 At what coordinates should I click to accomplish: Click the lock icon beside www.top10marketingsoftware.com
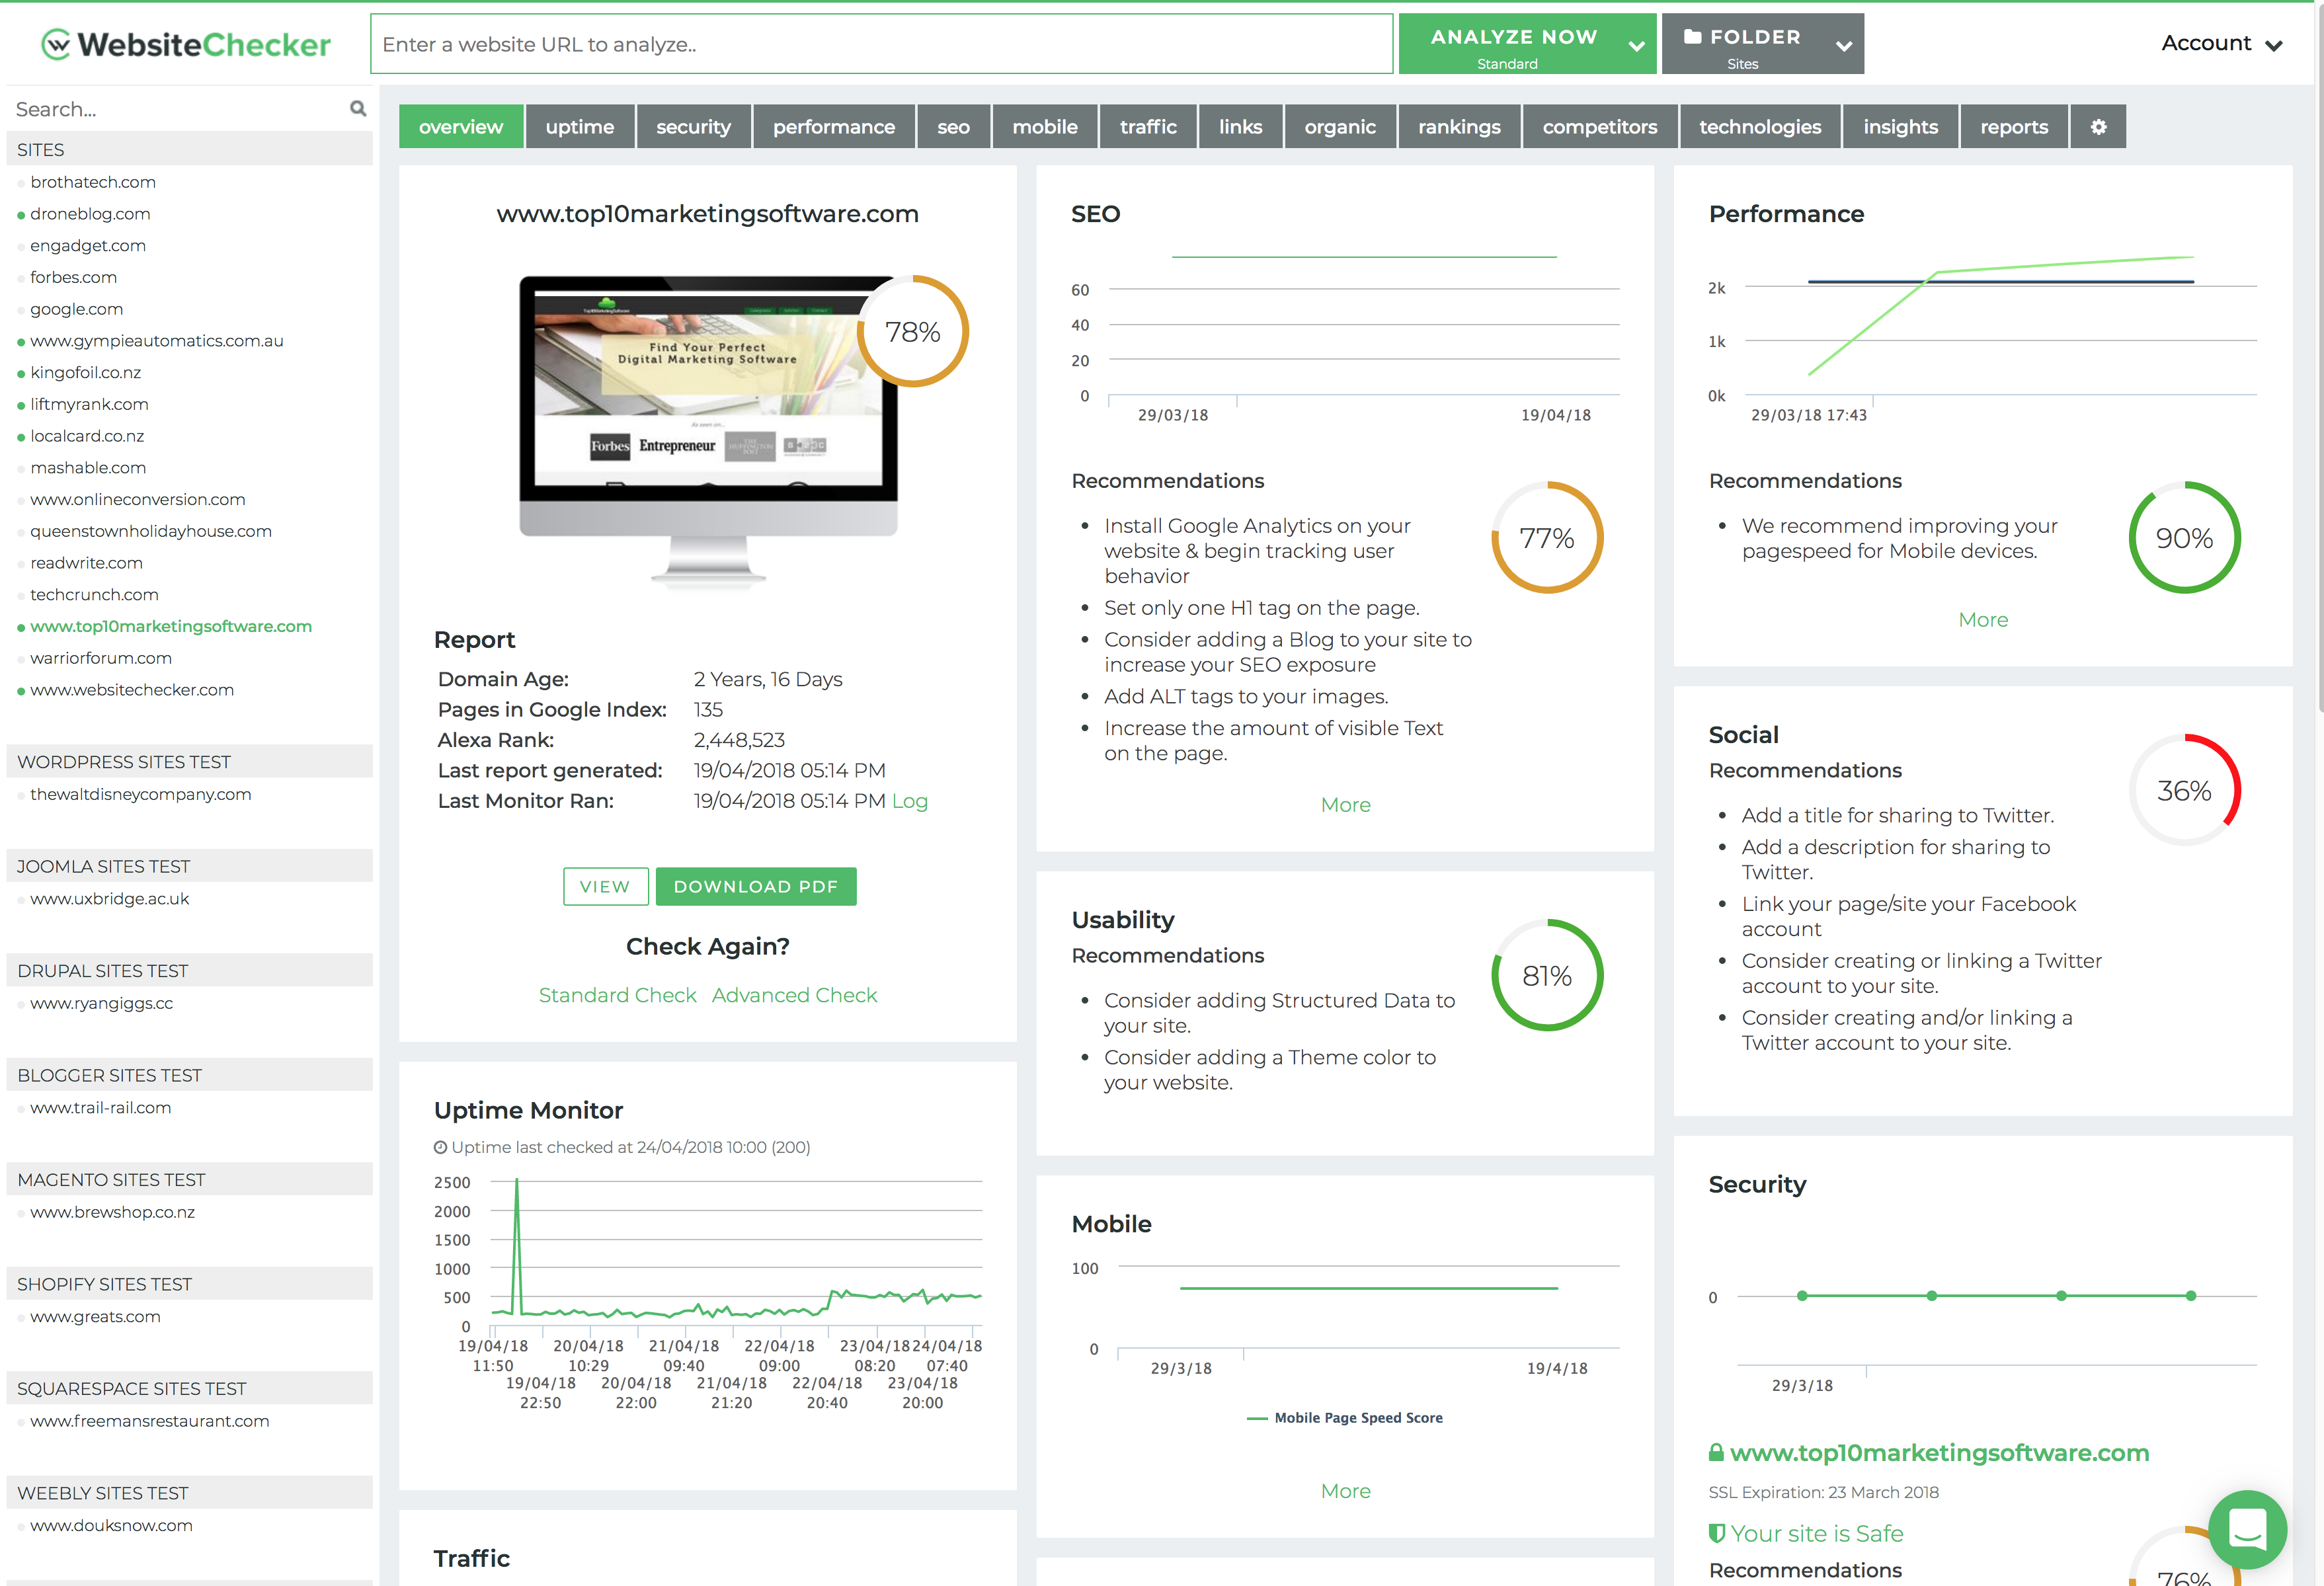pyautogui.click(x=1717, y=1453)
